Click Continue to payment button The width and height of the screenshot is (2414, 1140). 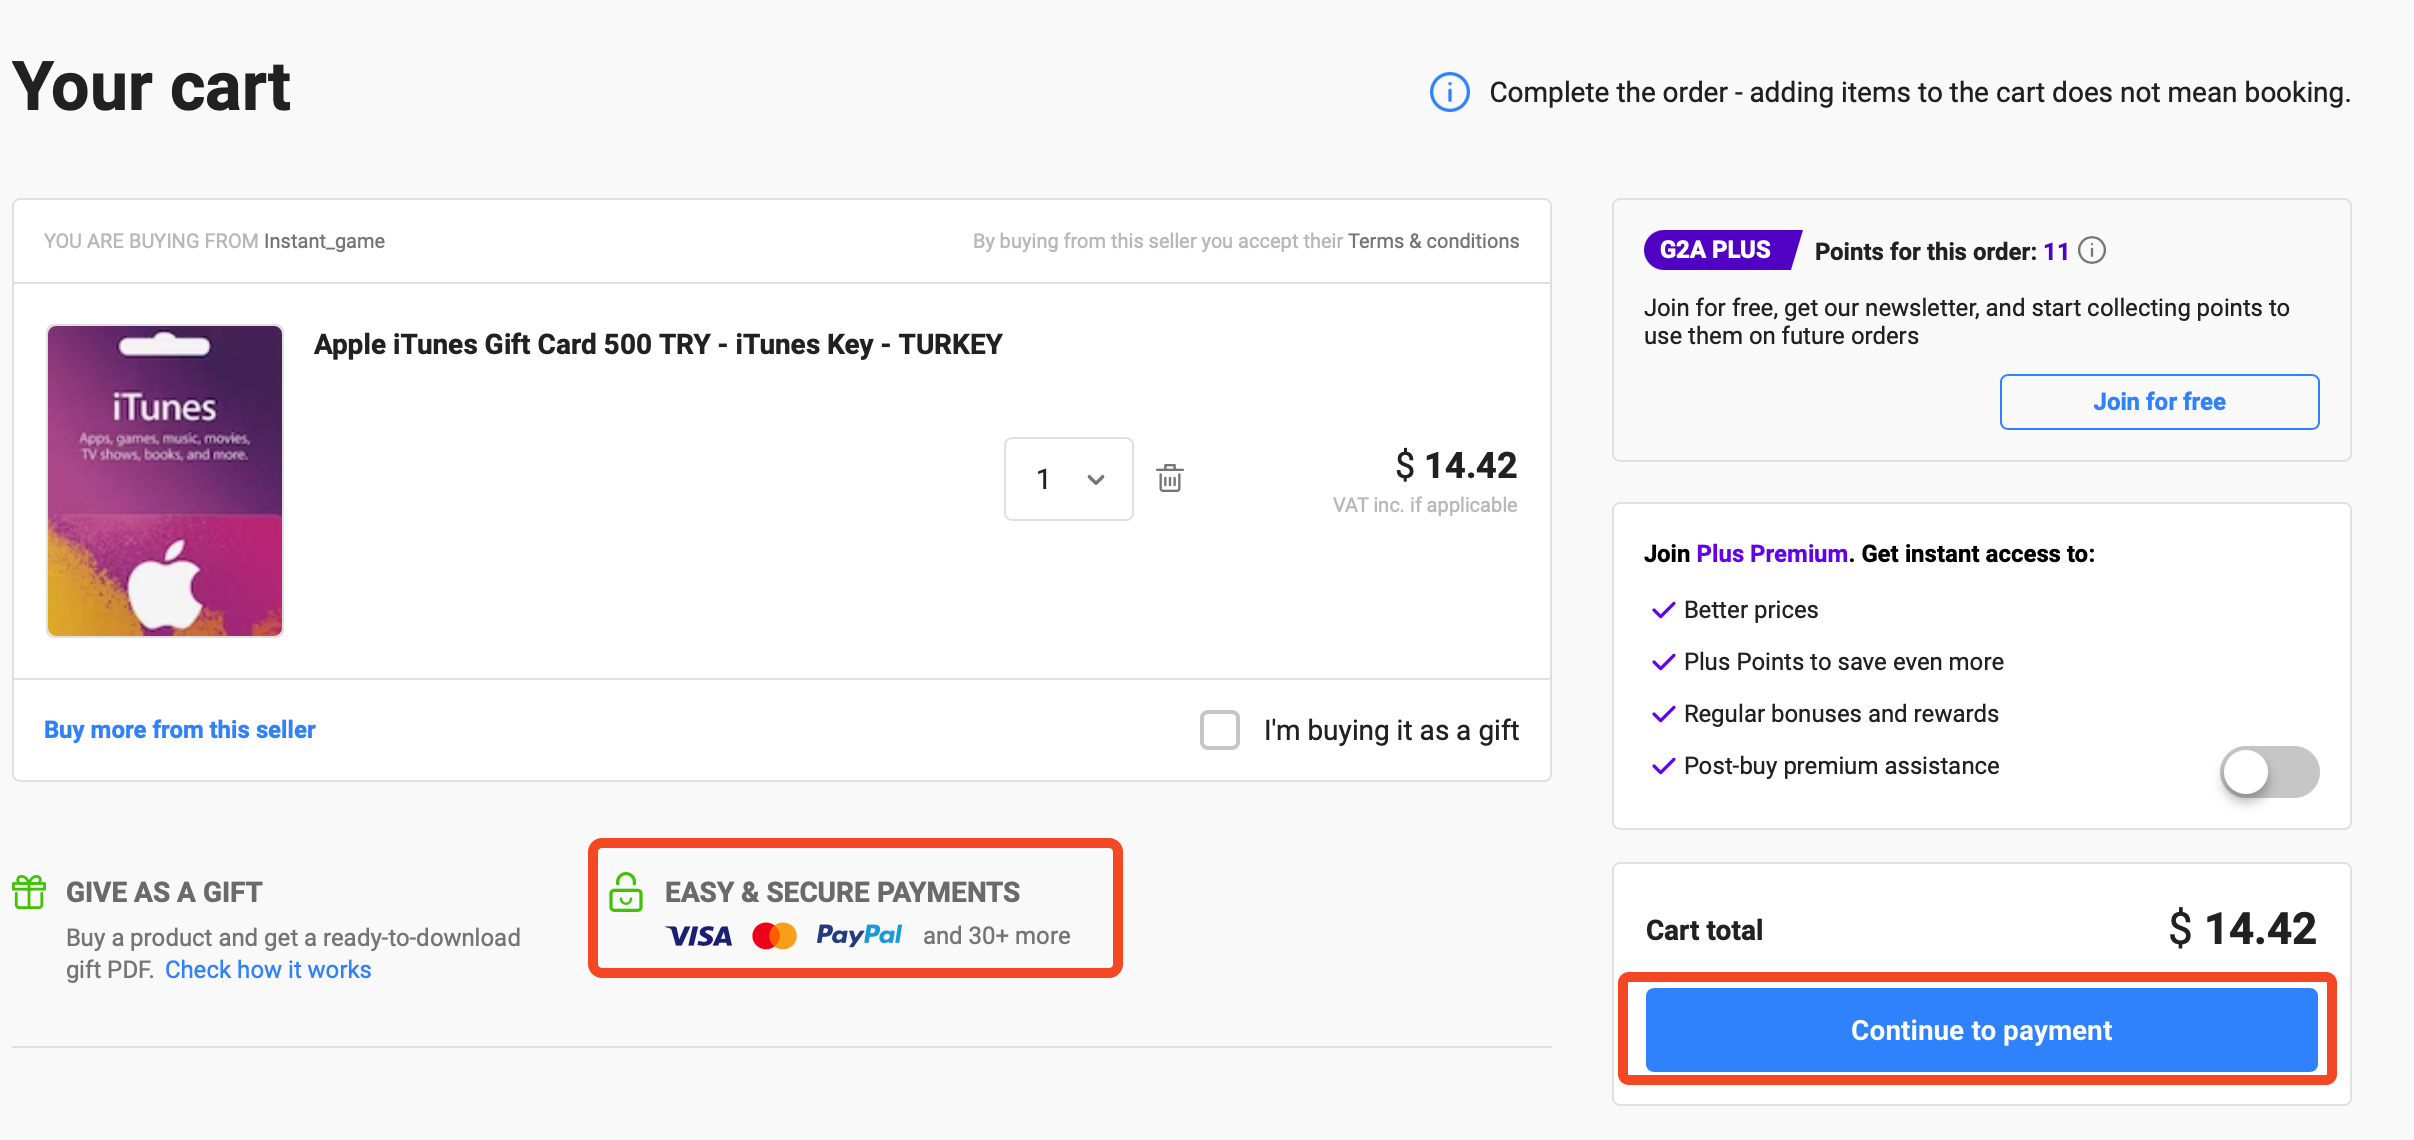[1980, 1030]
